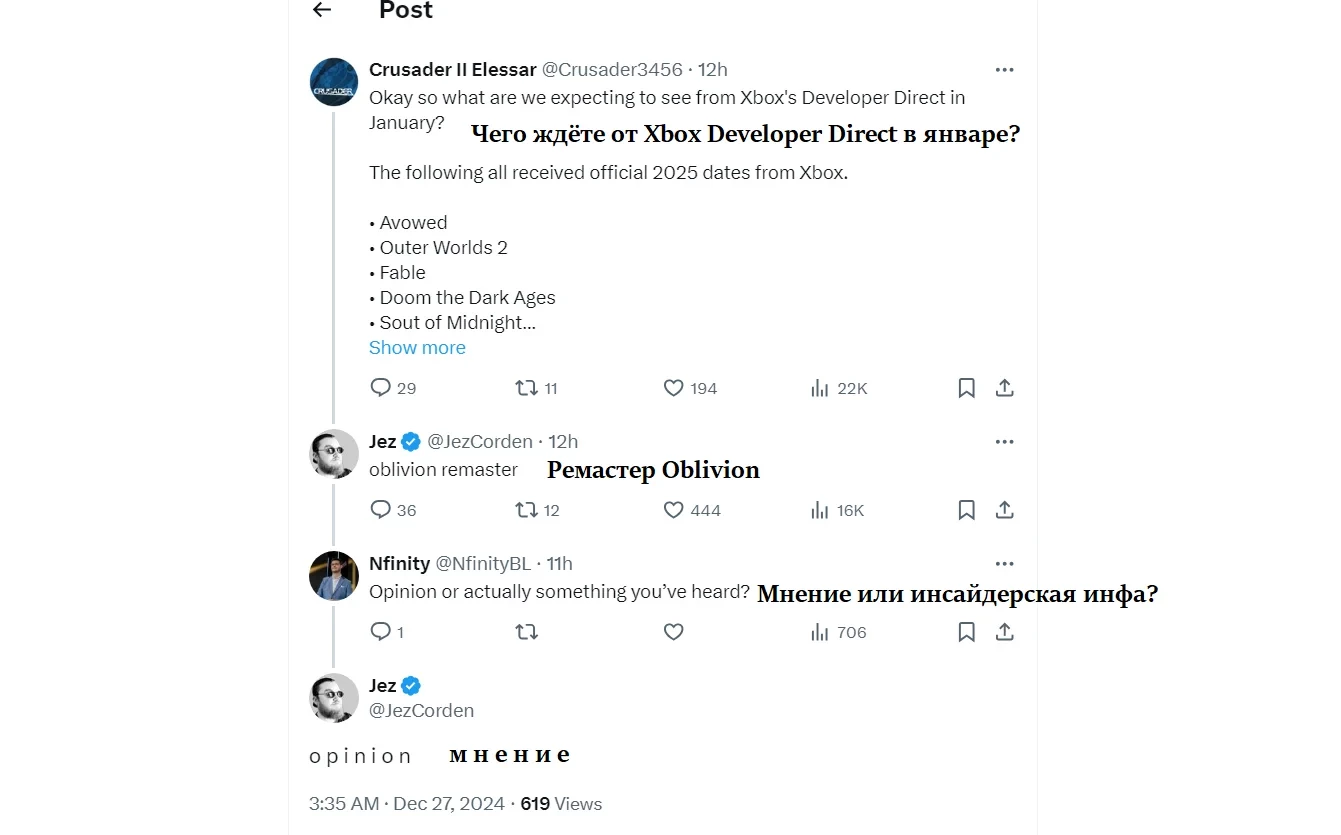Viewport: 1341px width, 835px height.
Task: Like the post with 194 likes
Action: (674, 388)
